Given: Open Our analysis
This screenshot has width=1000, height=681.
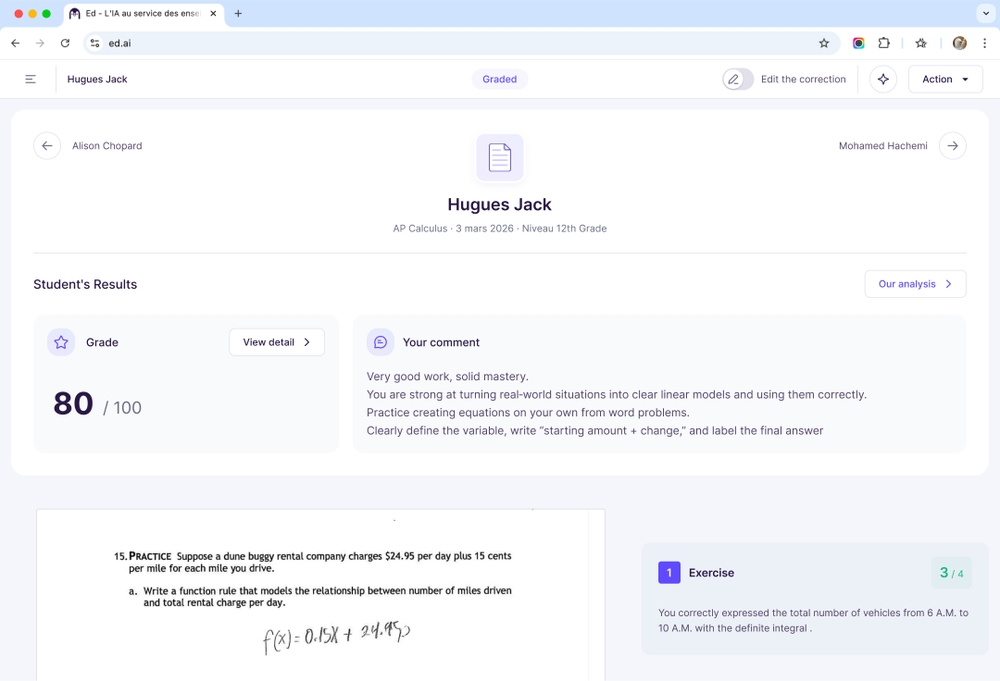Looking at the screenshot, I should click(915, 284).
